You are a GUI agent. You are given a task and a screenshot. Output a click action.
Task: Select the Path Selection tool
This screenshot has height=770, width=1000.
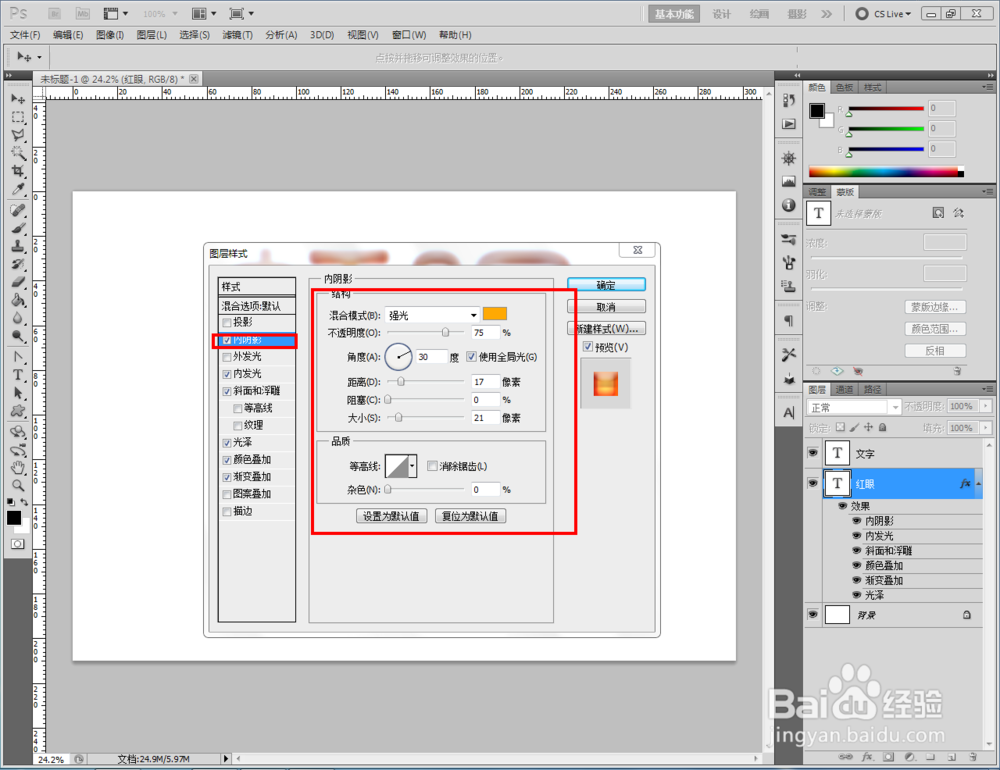click(x=18, y=393)
